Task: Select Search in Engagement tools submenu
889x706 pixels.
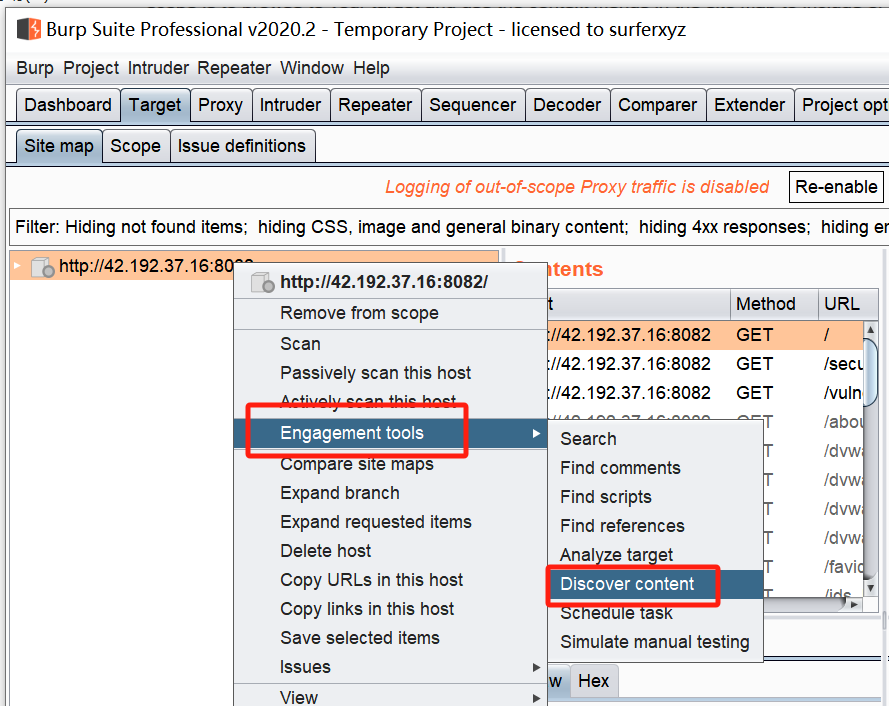Action: click(x=655, y=439)
